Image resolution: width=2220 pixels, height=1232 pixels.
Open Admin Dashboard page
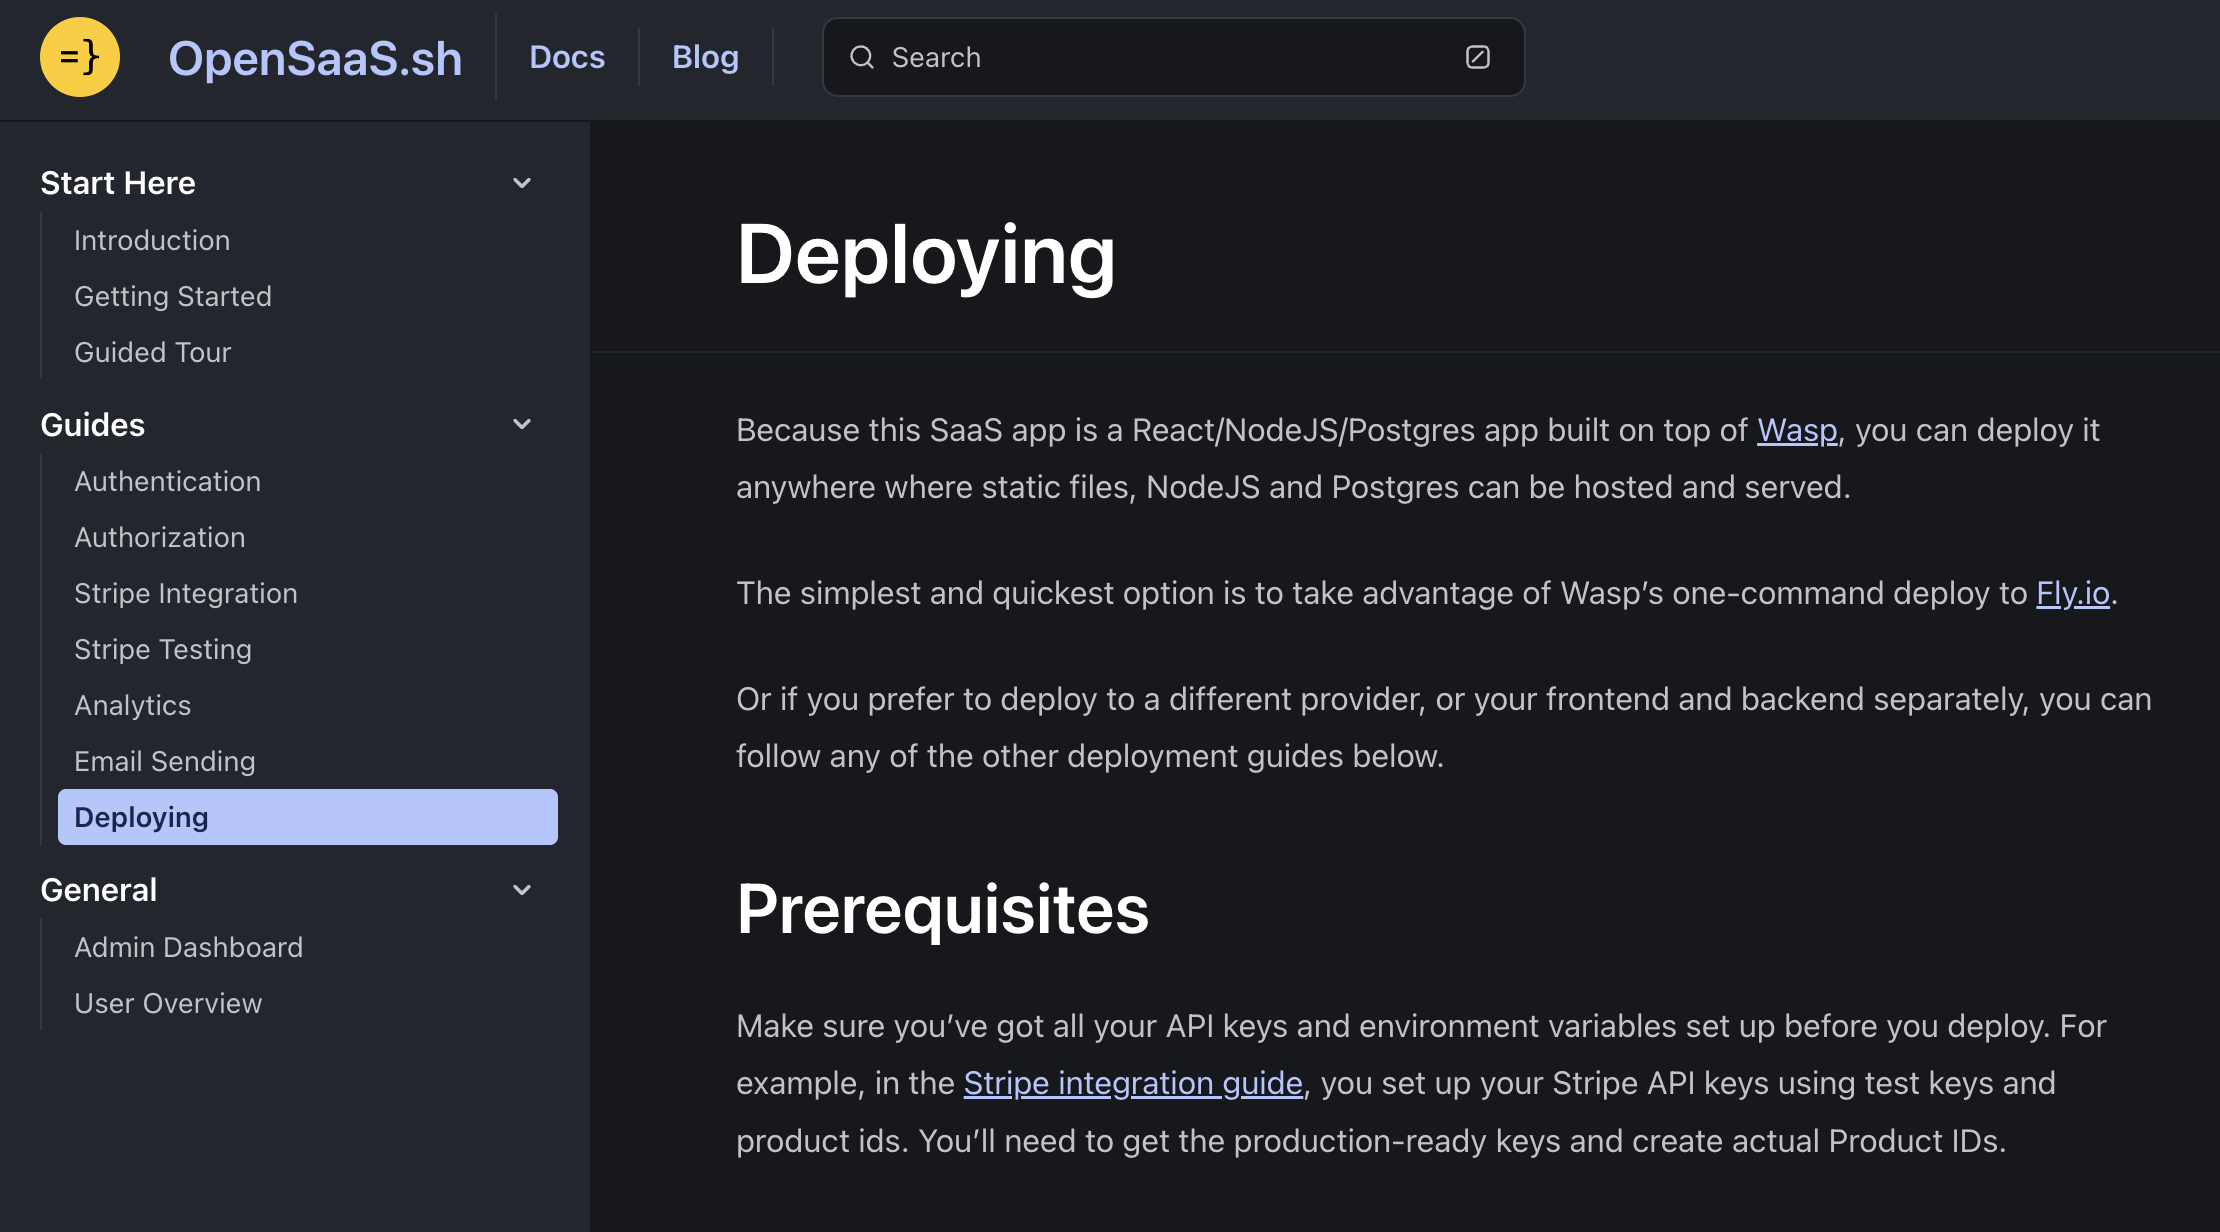coord(189,947)
